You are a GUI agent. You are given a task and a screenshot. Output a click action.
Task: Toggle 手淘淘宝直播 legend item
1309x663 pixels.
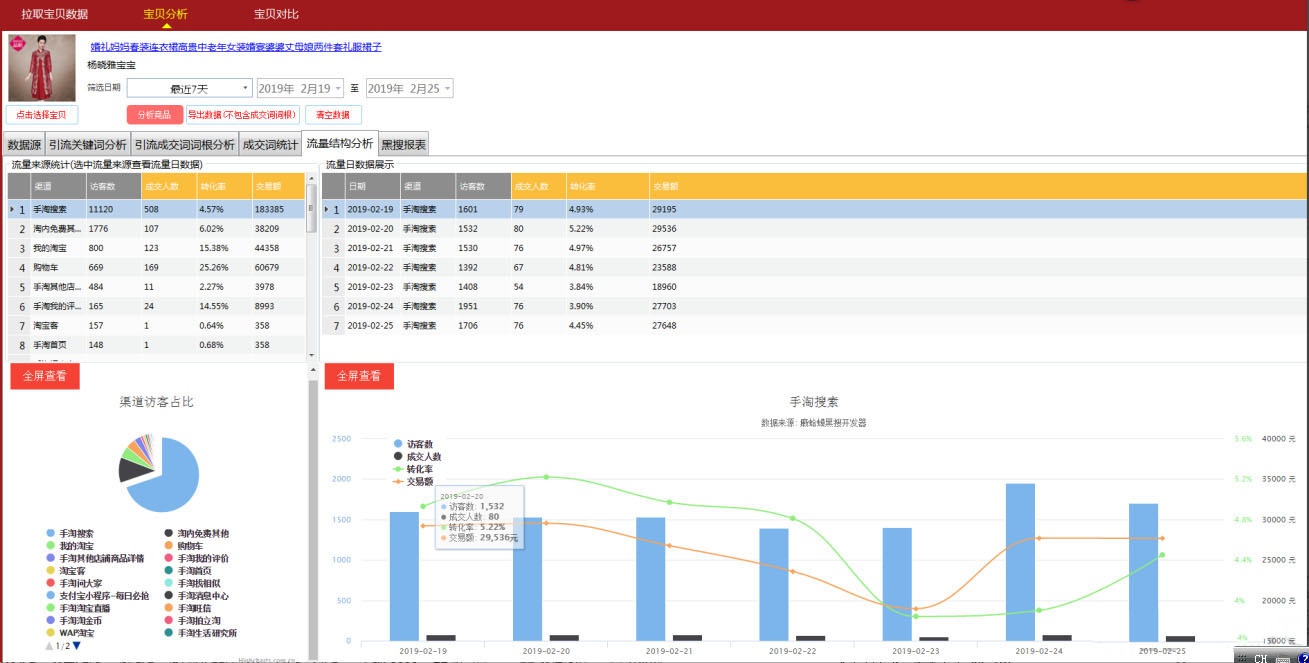pos(79,608)
